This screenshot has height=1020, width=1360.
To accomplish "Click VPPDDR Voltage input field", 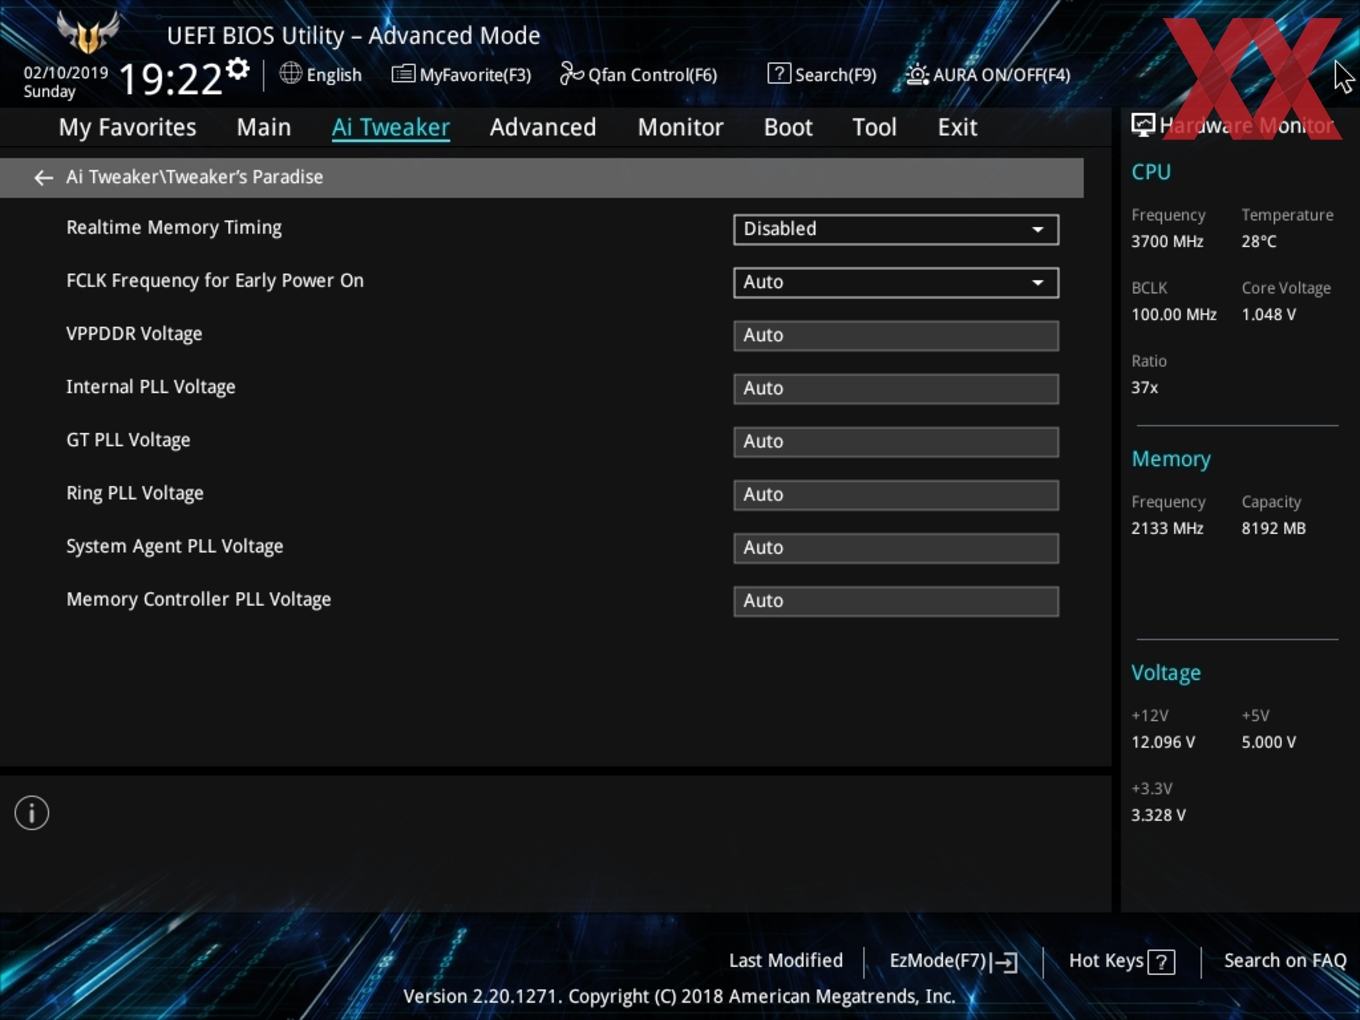I will (896, 335).
